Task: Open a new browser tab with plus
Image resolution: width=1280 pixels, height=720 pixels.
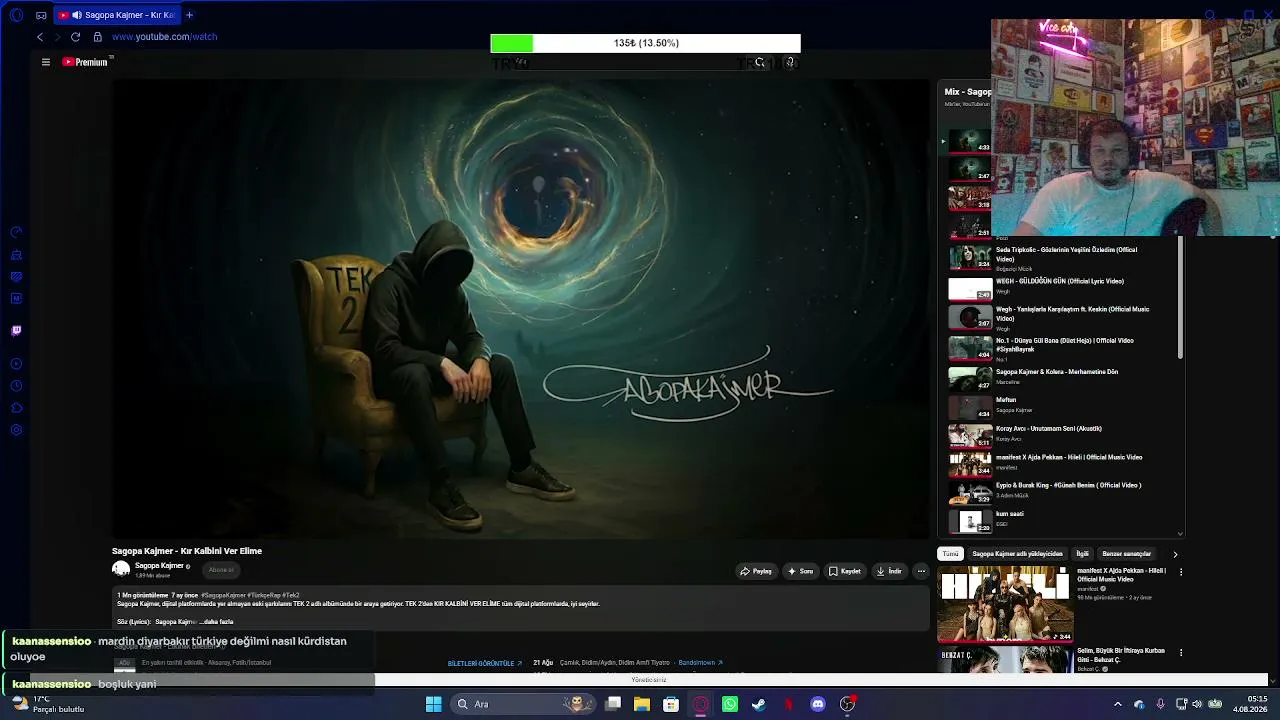Action: 189,15
